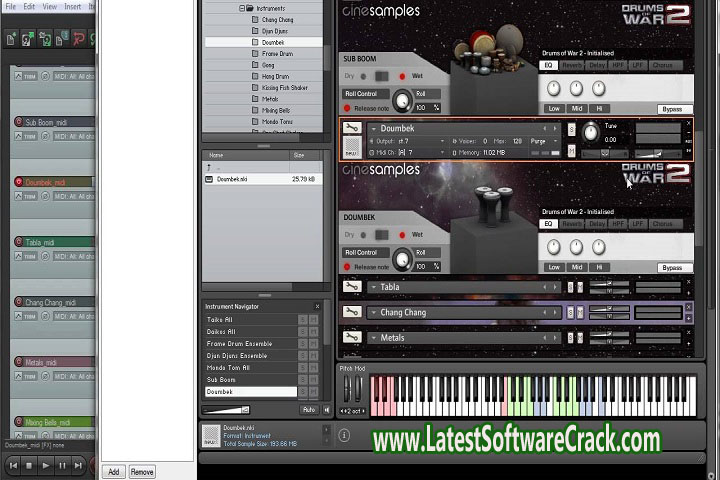Remove the Chang Chang instrument with its X
This screenshot has height=480, width=720.
688,307
